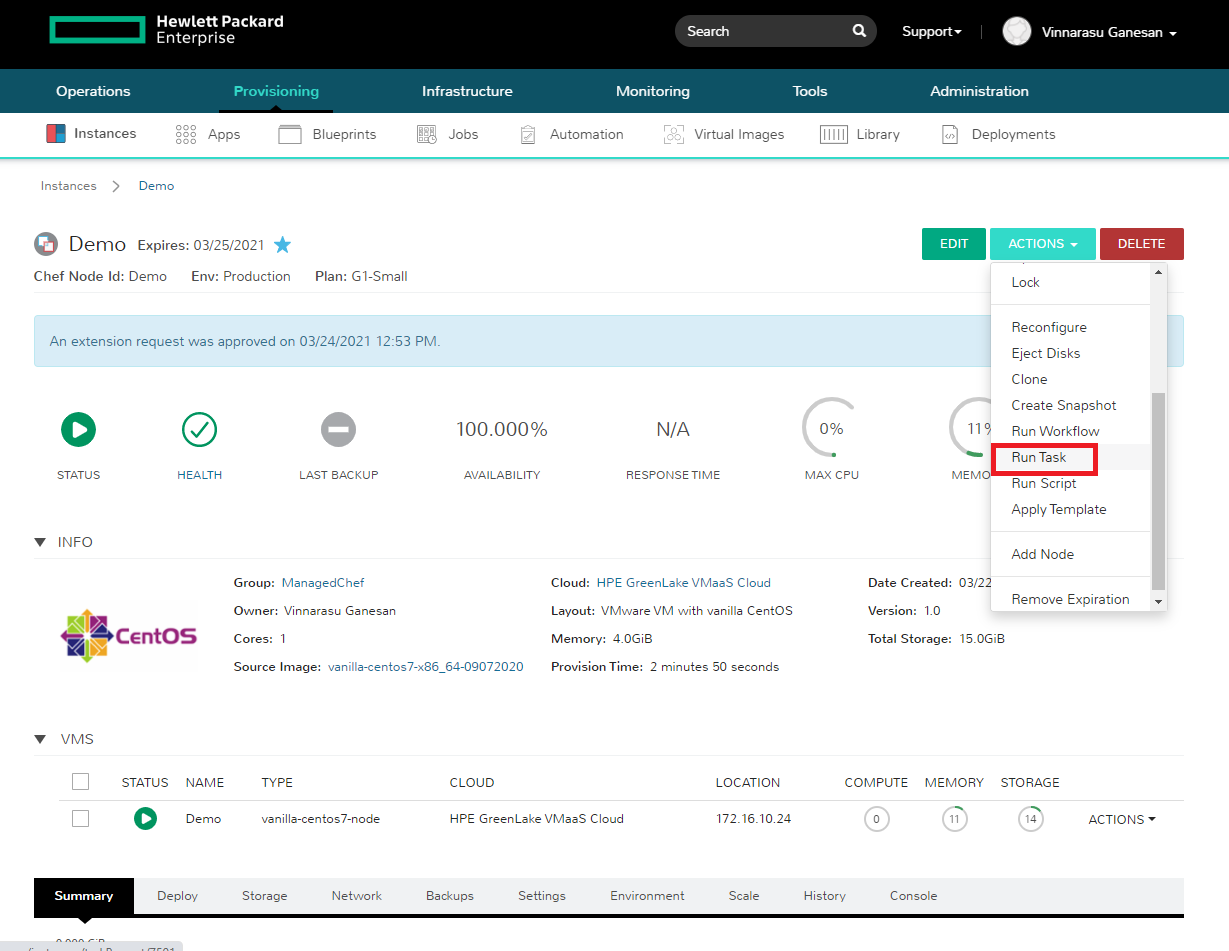Click the Health checkmark icon
This screenshot has width=1229, height=951.
click(200, 430)
